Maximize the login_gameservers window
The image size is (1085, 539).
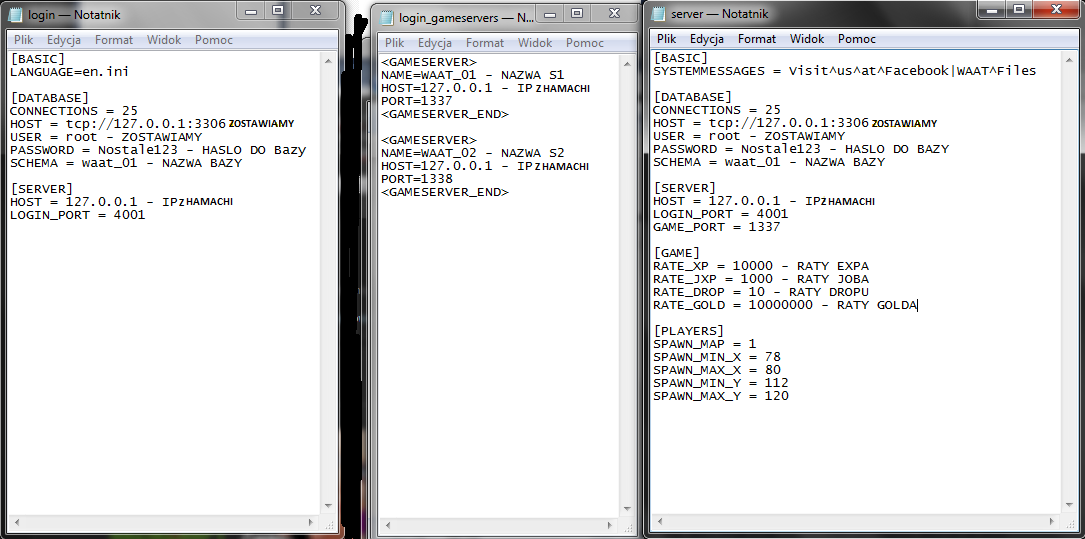576,13
